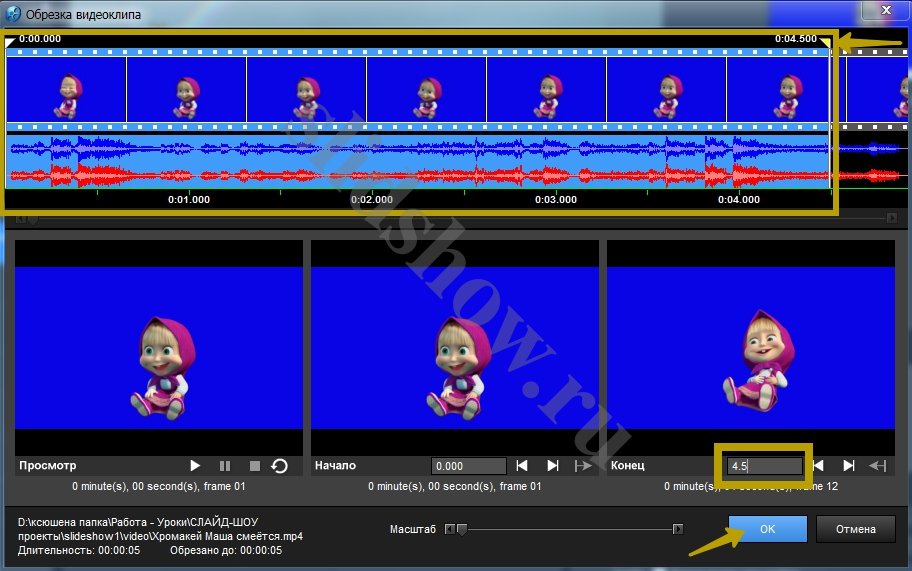The image size is (912, 571).
Task: Click the end trim marker at 0:04.500
Action: point(826,42)
